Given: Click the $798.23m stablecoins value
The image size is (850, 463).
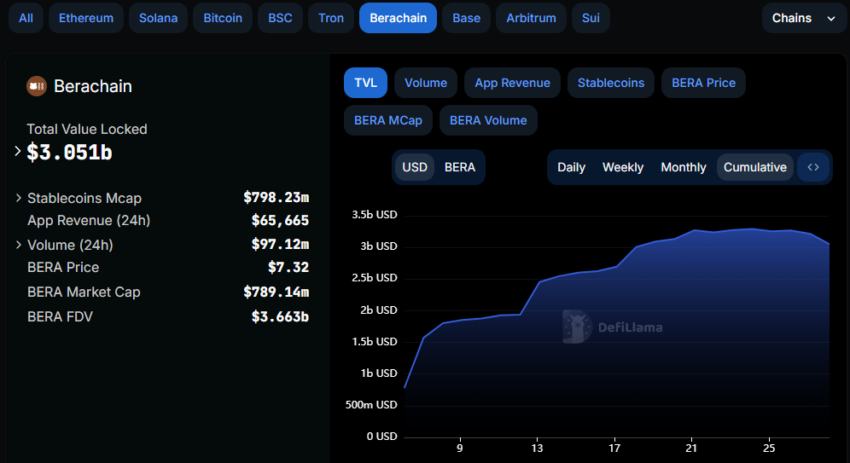Looking at the screenshot, I should coord(276,197).
